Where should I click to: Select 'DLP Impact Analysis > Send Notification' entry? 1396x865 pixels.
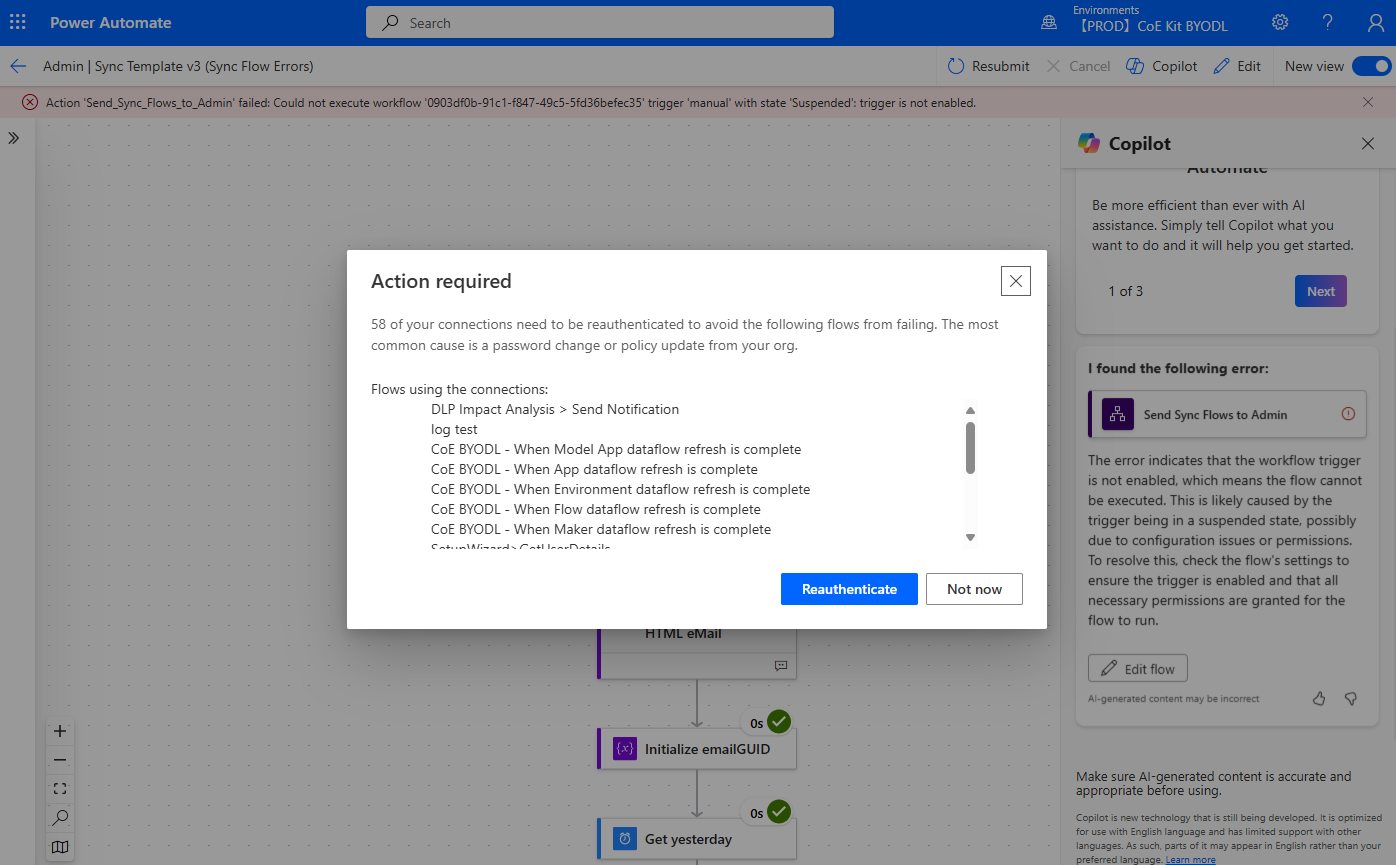click(x=555, y=409)
